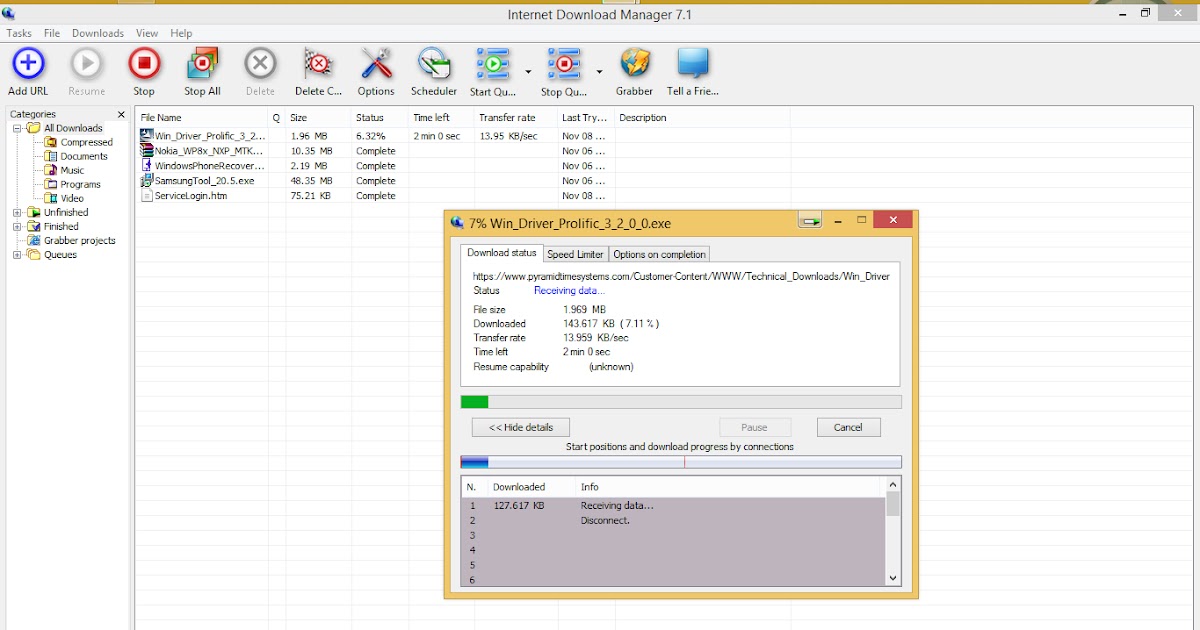The image size is (1200, 630).
Task: Click the Pause button in download dialog
Action: pyautogui.click(x=755, y=427)
